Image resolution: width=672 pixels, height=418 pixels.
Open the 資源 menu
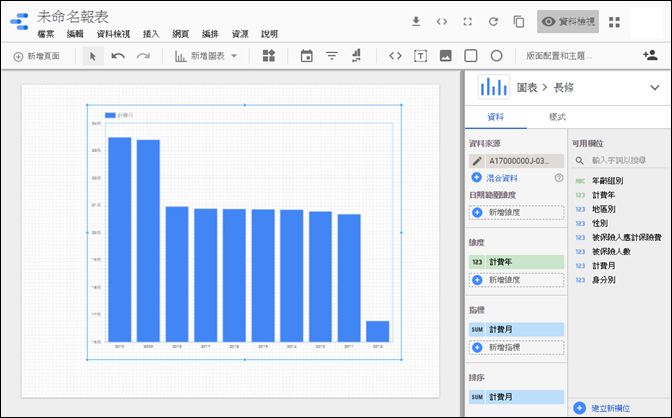(240, 34)
